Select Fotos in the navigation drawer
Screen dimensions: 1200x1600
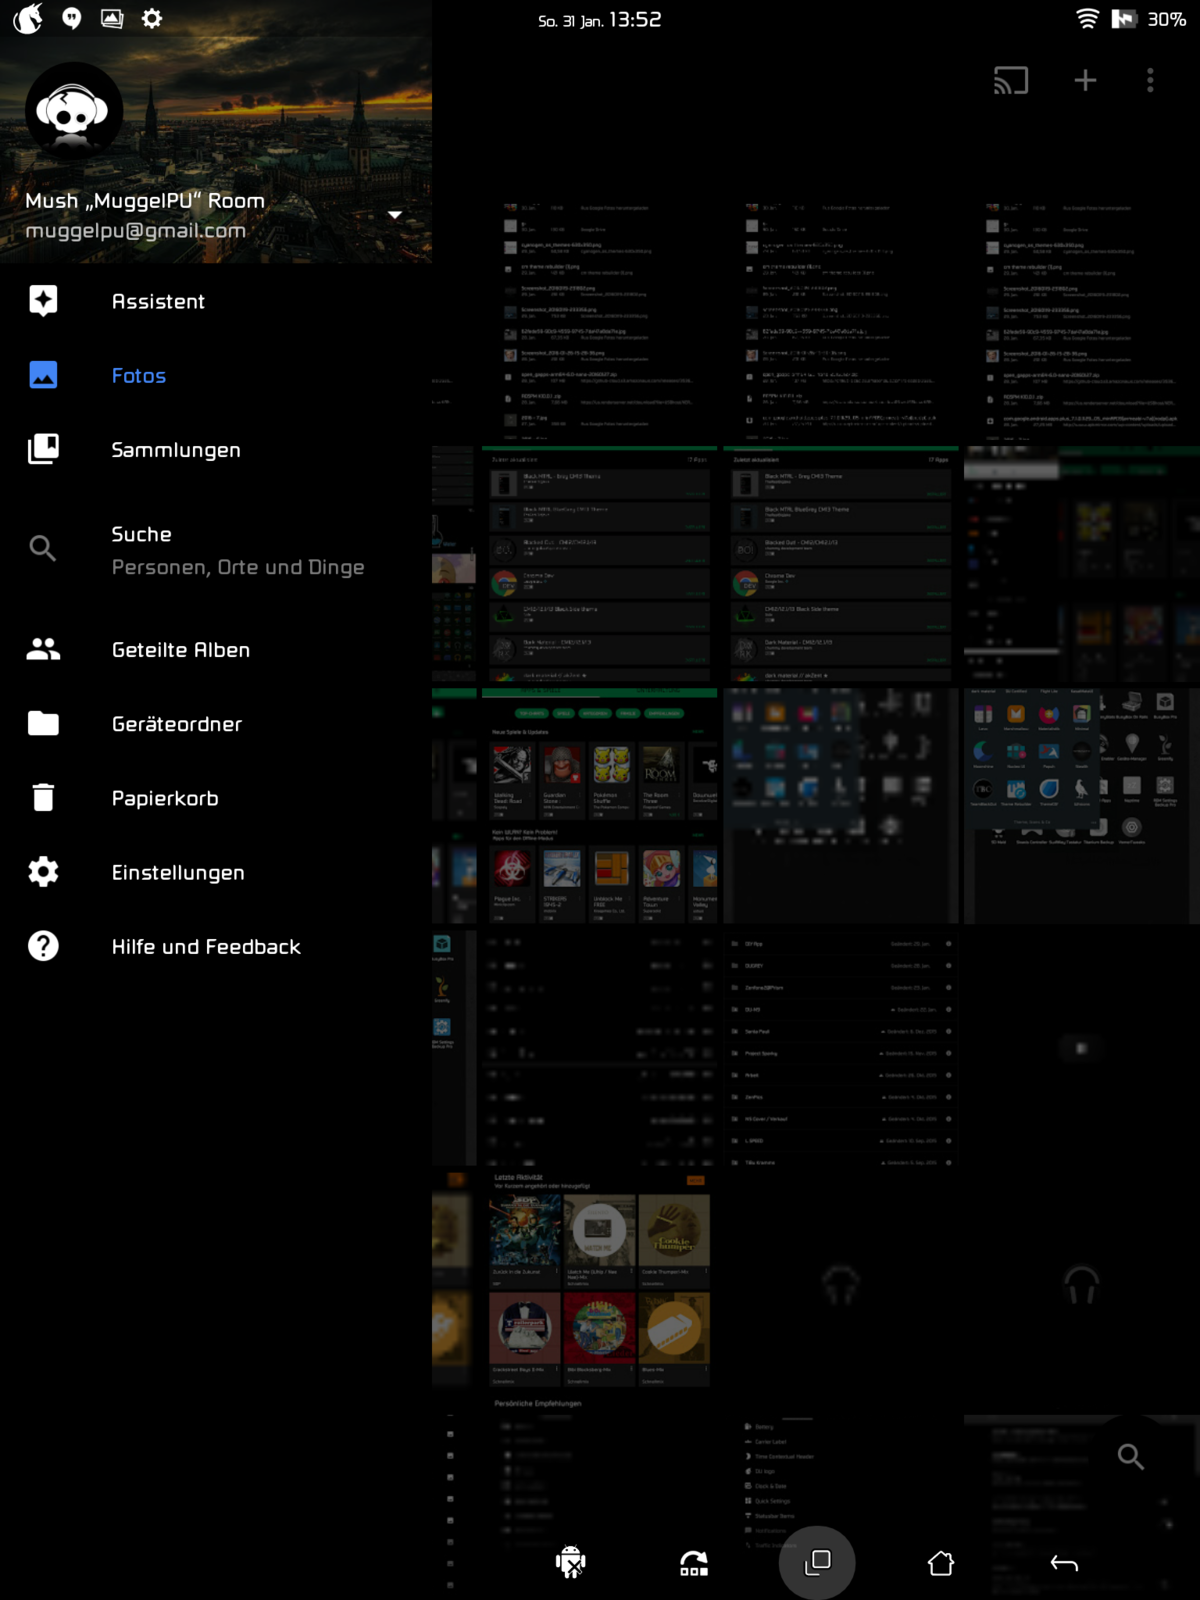(138, 376)
